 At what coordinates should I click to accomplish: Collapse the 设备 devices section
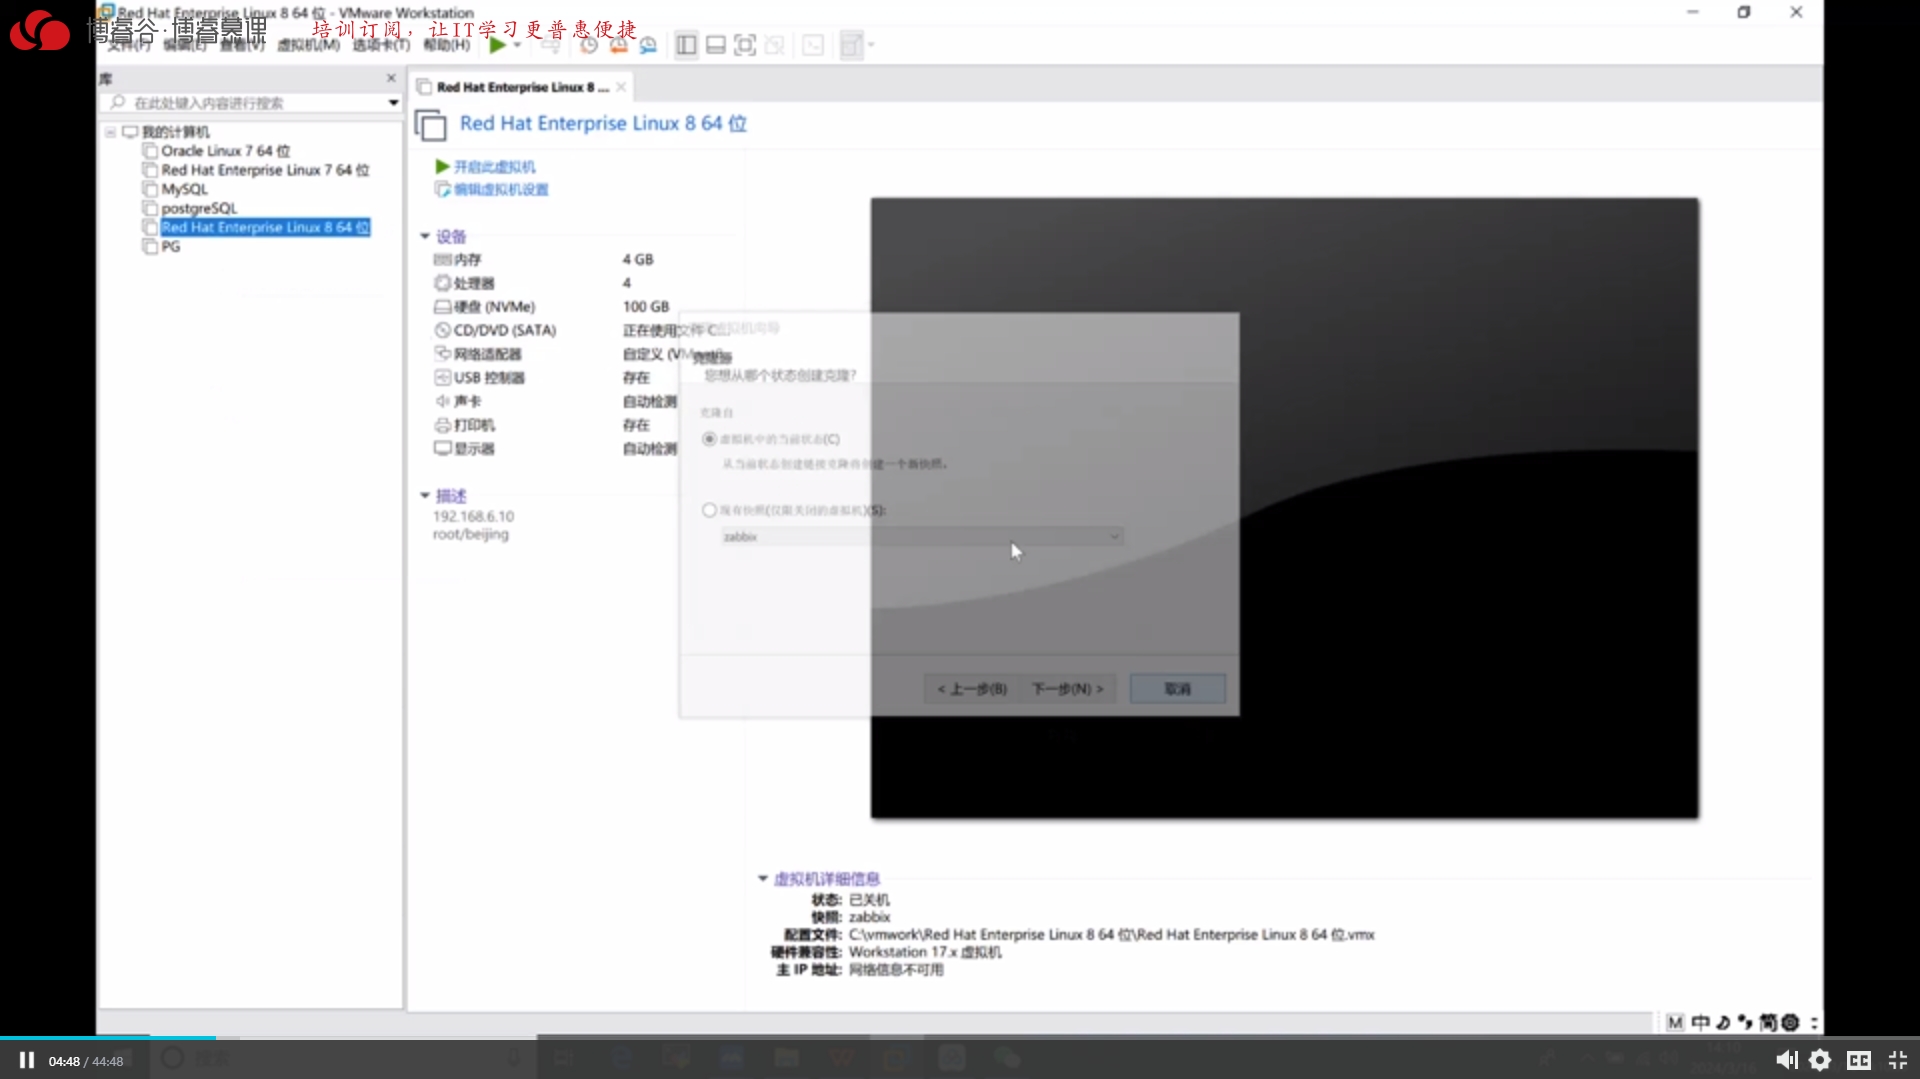[x=425, y=237]
